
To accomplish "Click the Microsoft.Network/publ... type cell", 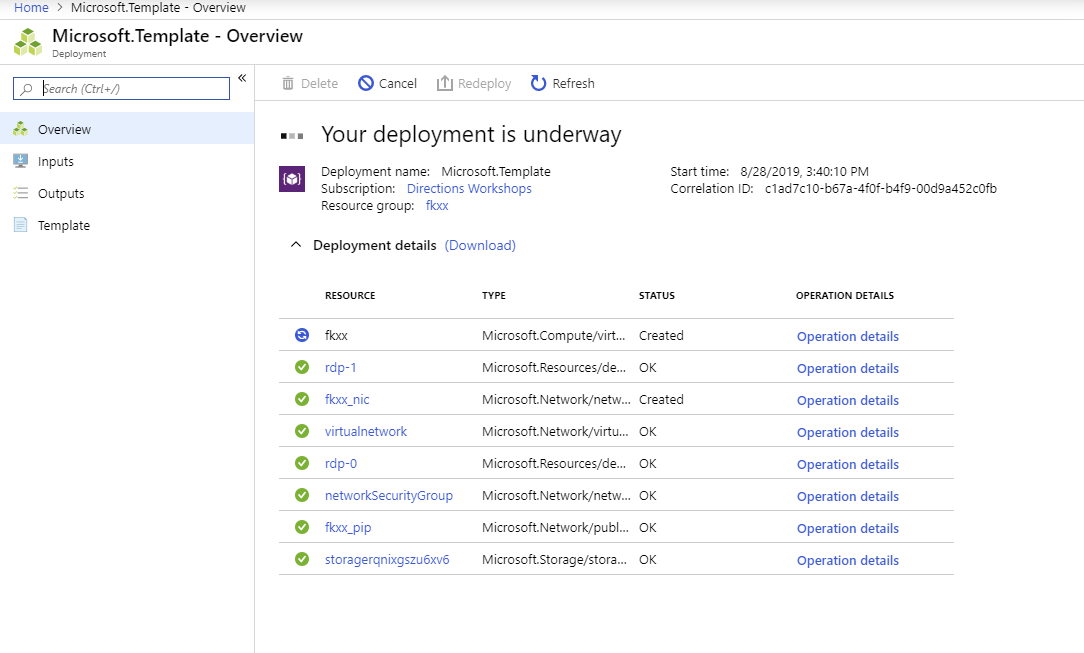I will pyautogui.click(x=555, y=527).
